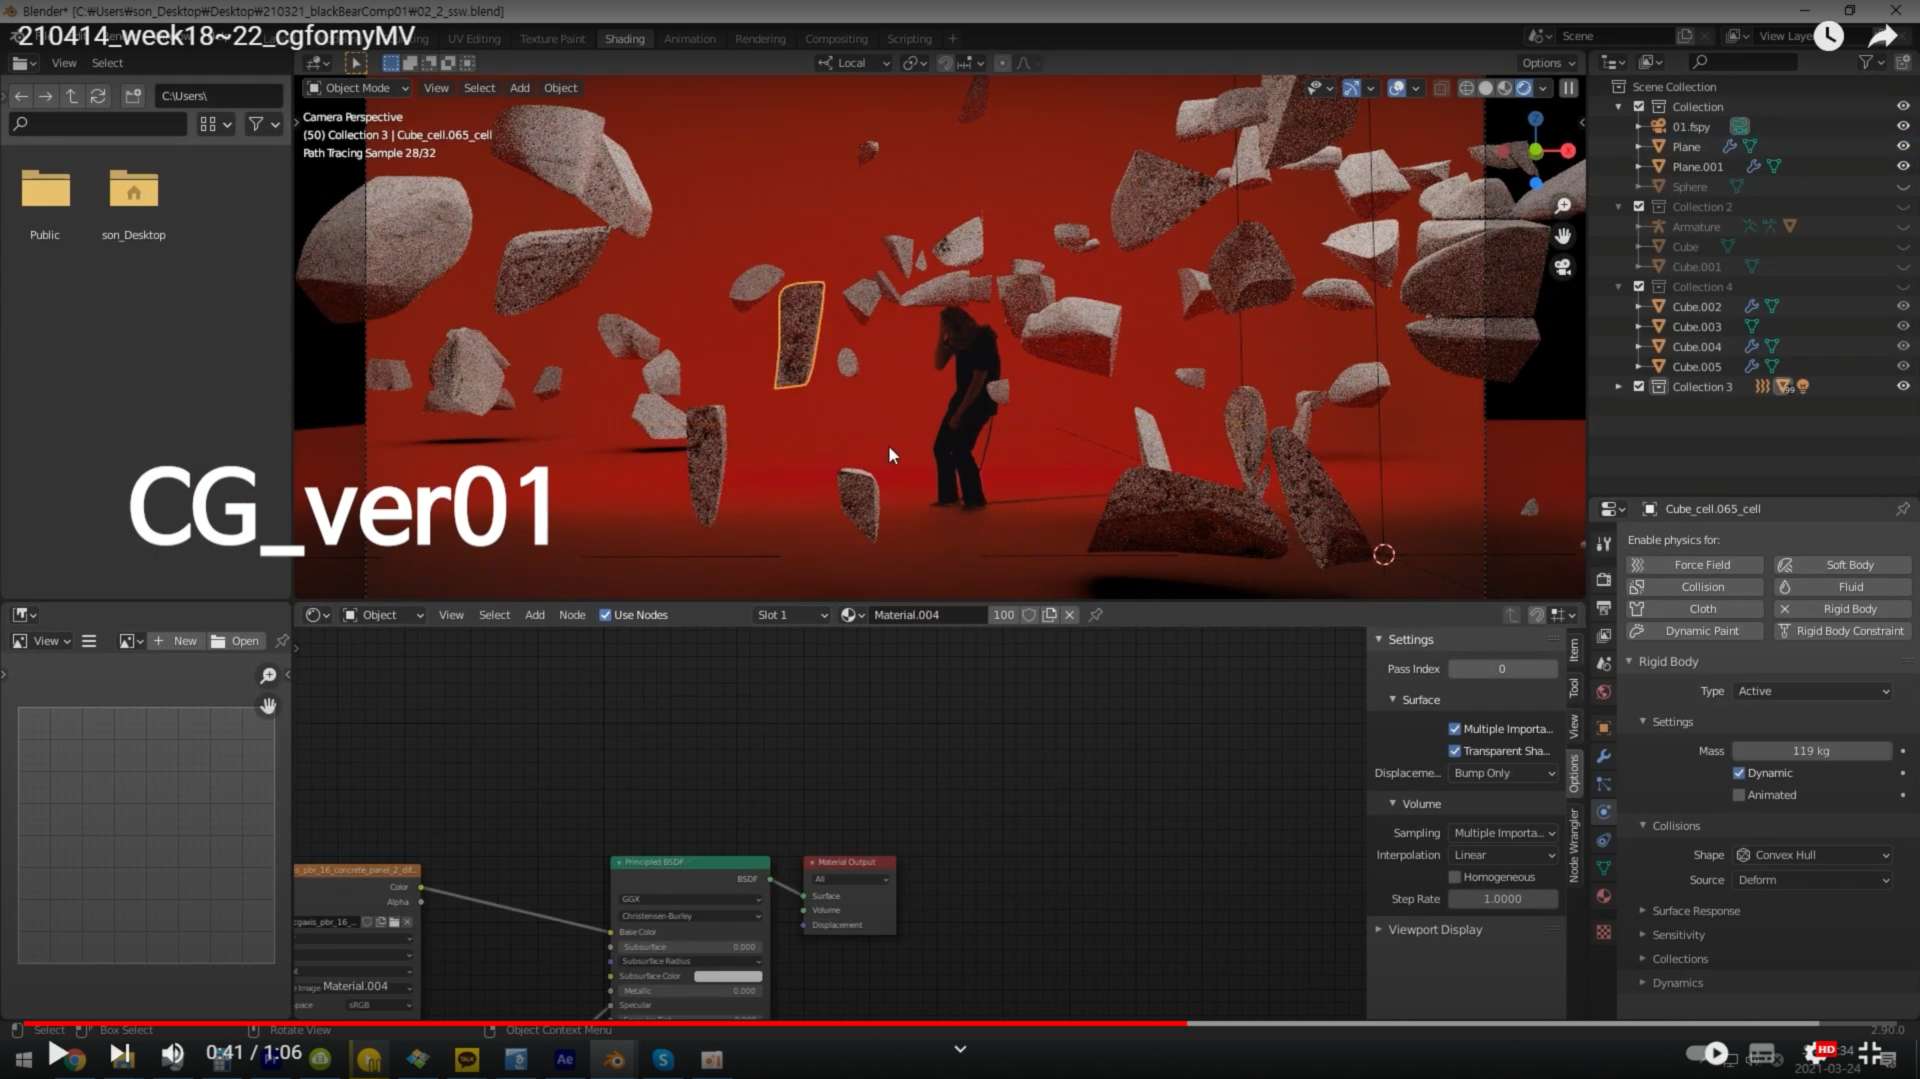Open the Material properties tab icon
This screenshot has height=1079, width=1920.
(1604, 896)
